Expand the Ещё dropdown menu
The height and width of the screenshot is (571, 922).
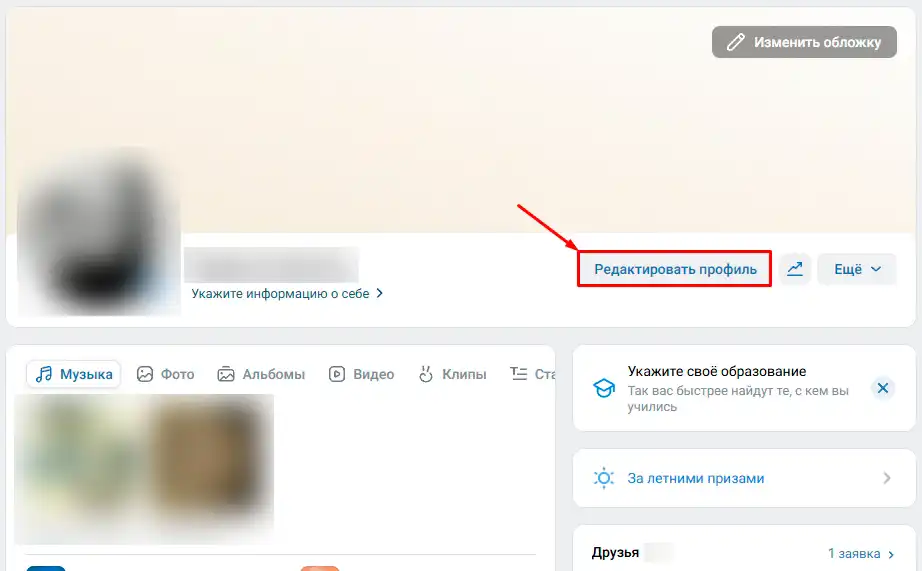[x=857, y=269]
